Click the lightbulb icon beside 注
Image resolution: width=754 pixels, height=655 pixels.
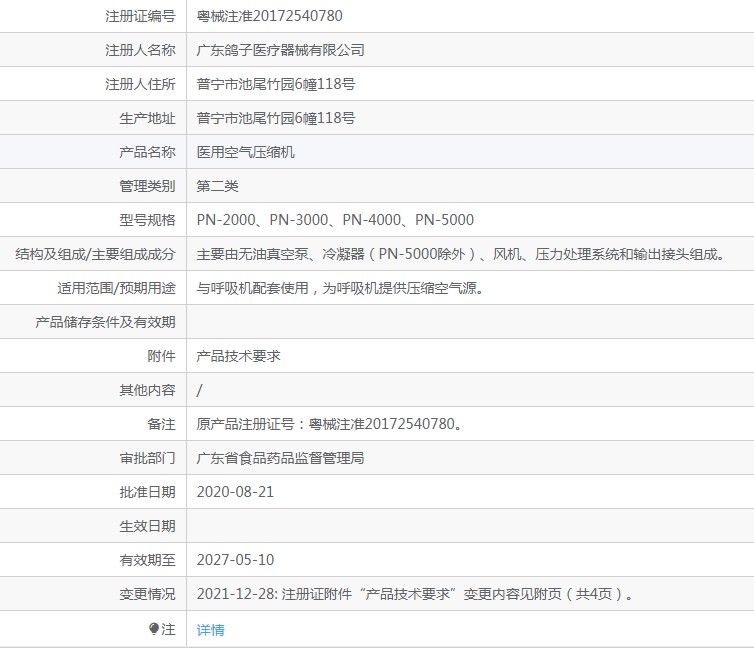click(154, 629)
